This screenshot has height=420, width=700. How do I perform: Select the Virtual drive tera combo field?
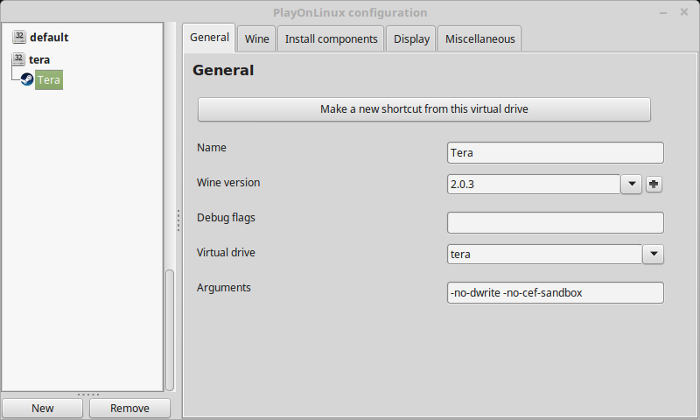click(x=545, y=254)
